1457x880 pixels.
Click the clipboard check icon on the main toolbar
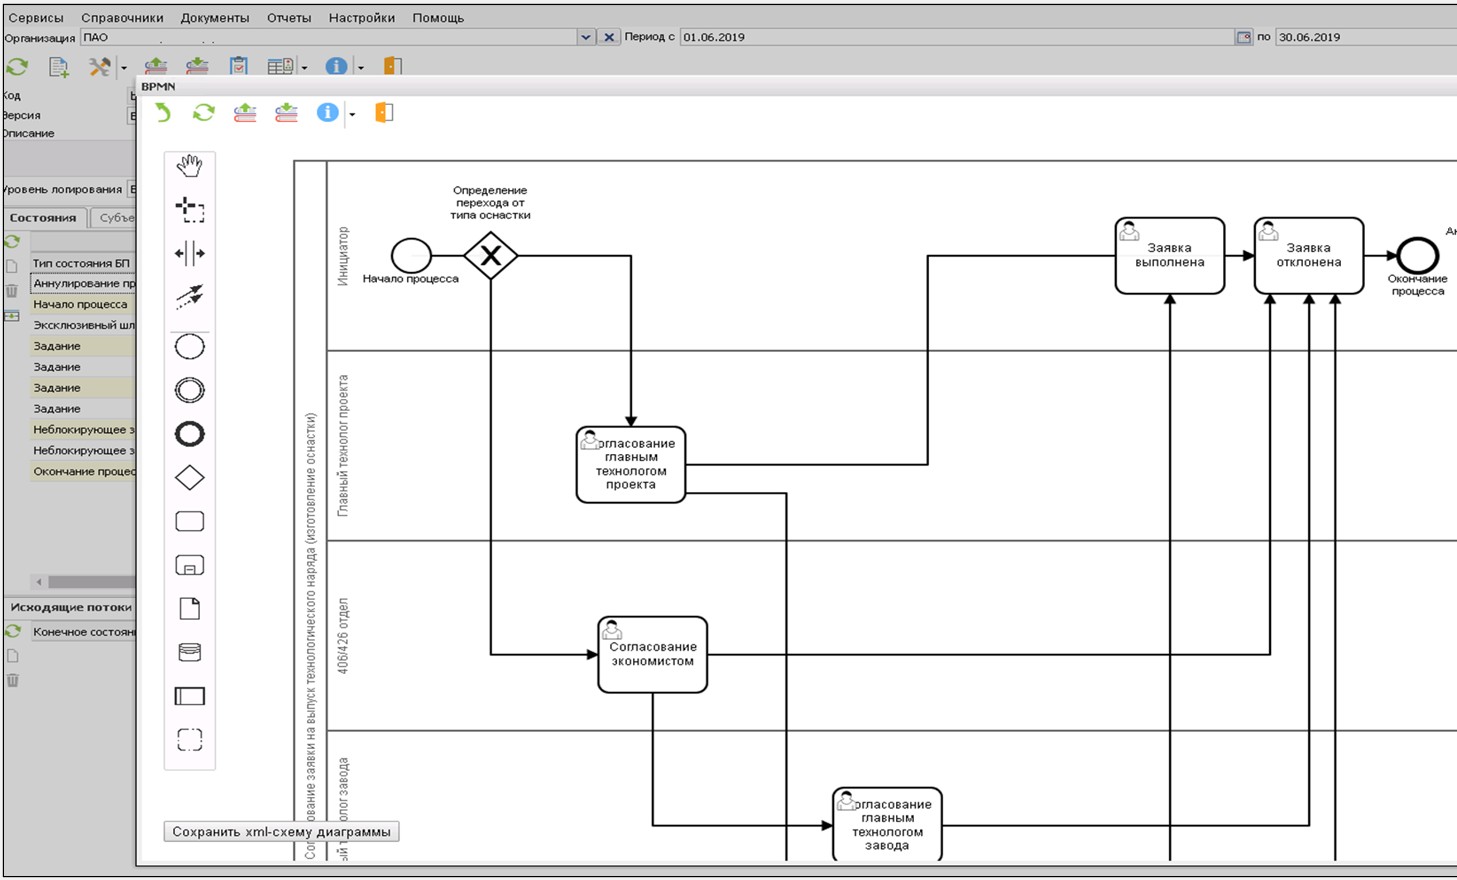click(x=237, y=67)
